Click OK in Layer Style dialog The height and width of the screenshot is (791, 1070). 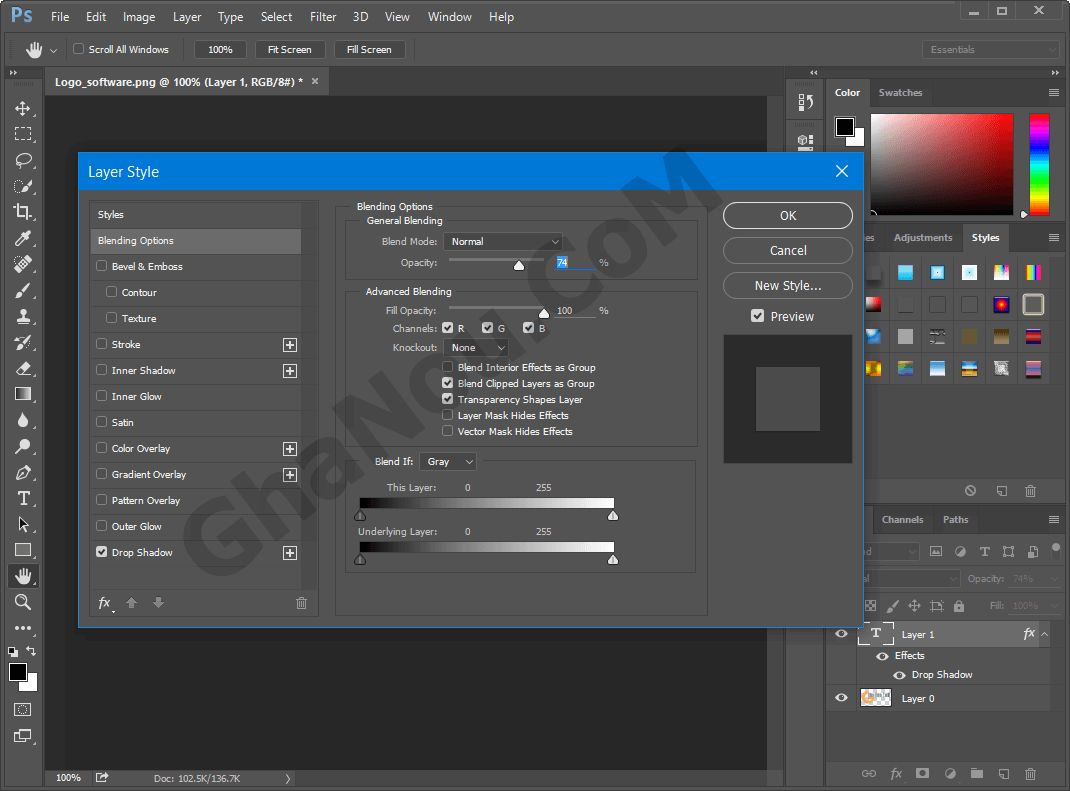click(787, 216)
